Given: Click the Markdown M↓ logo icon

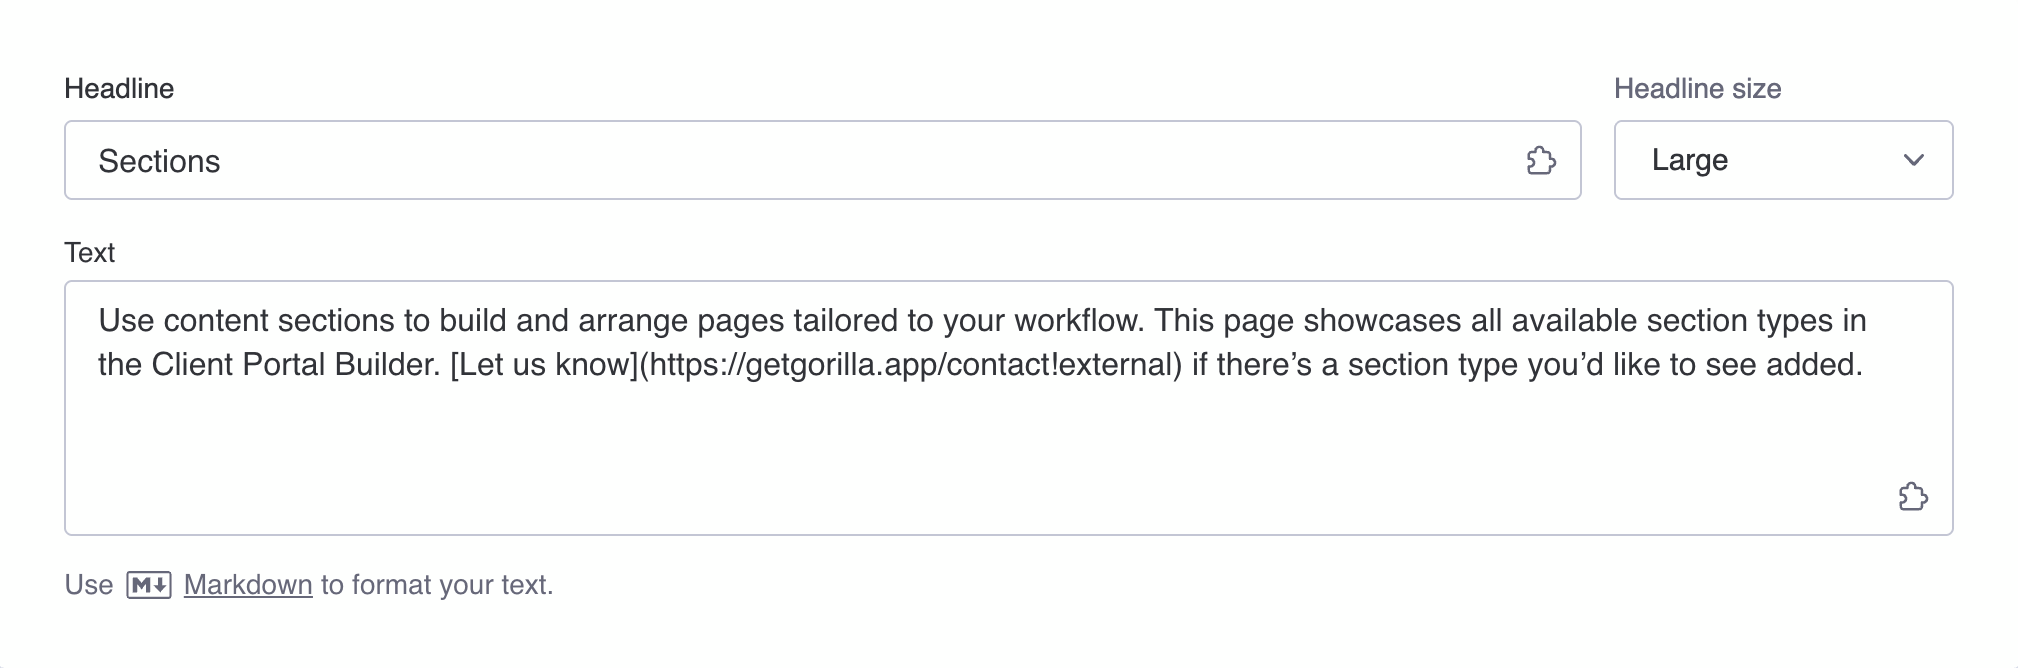Looking at the screenshot, I should click(149, 585).
